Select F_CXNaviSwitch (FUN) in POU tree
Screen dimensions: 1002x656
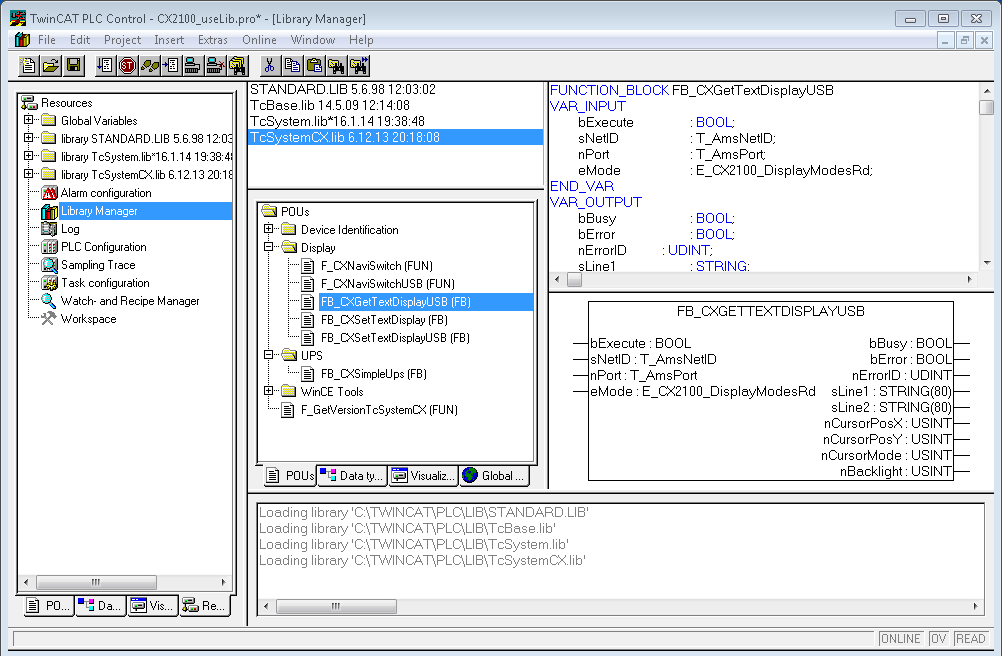tap(376, 266)
